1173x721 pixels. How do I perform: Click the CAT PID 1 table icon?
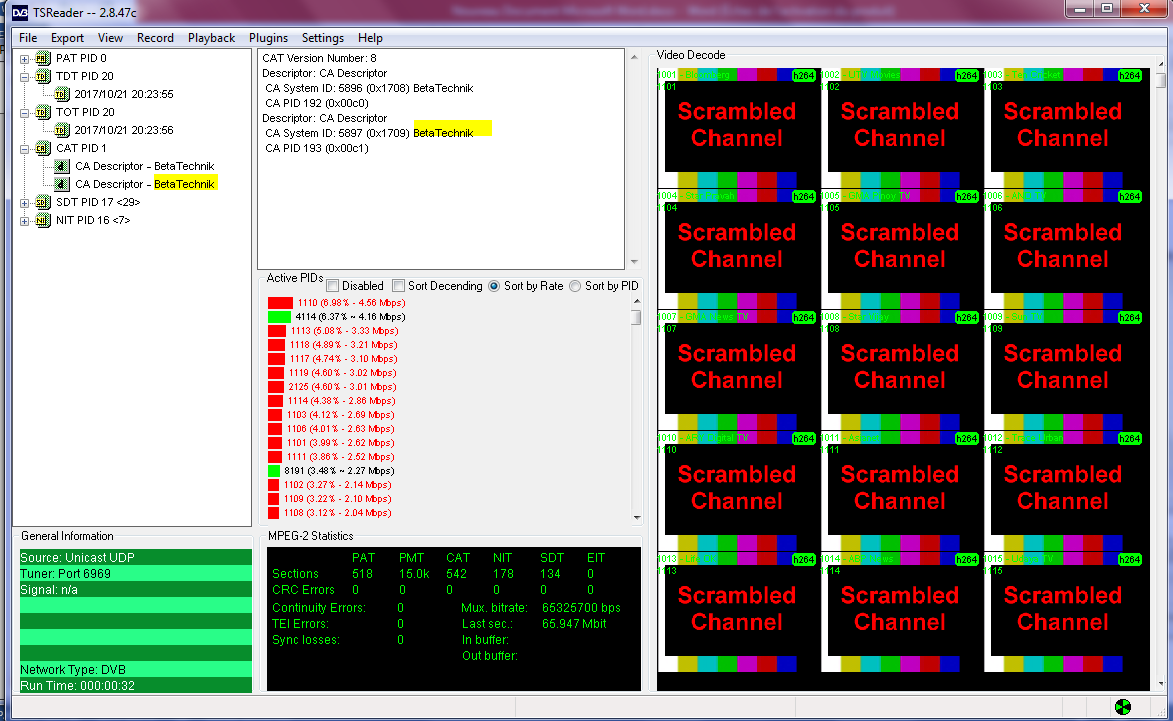coord(42,149)
